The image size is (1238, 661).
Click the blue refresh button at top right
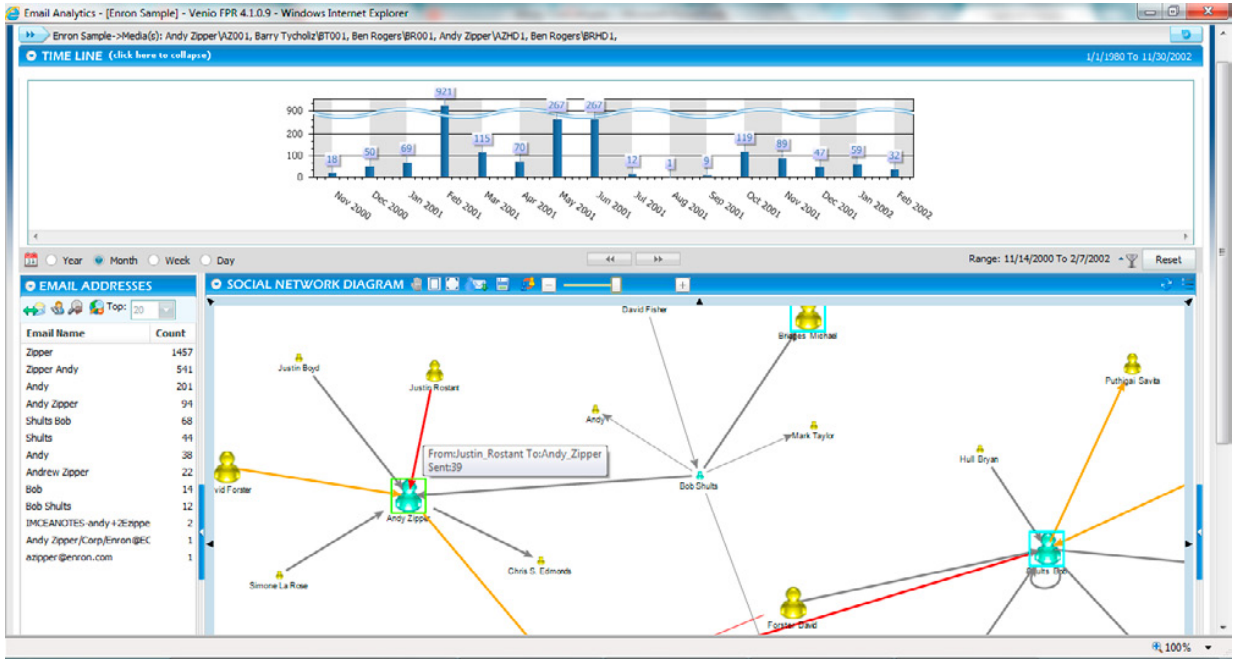(x=1185, y=34)
